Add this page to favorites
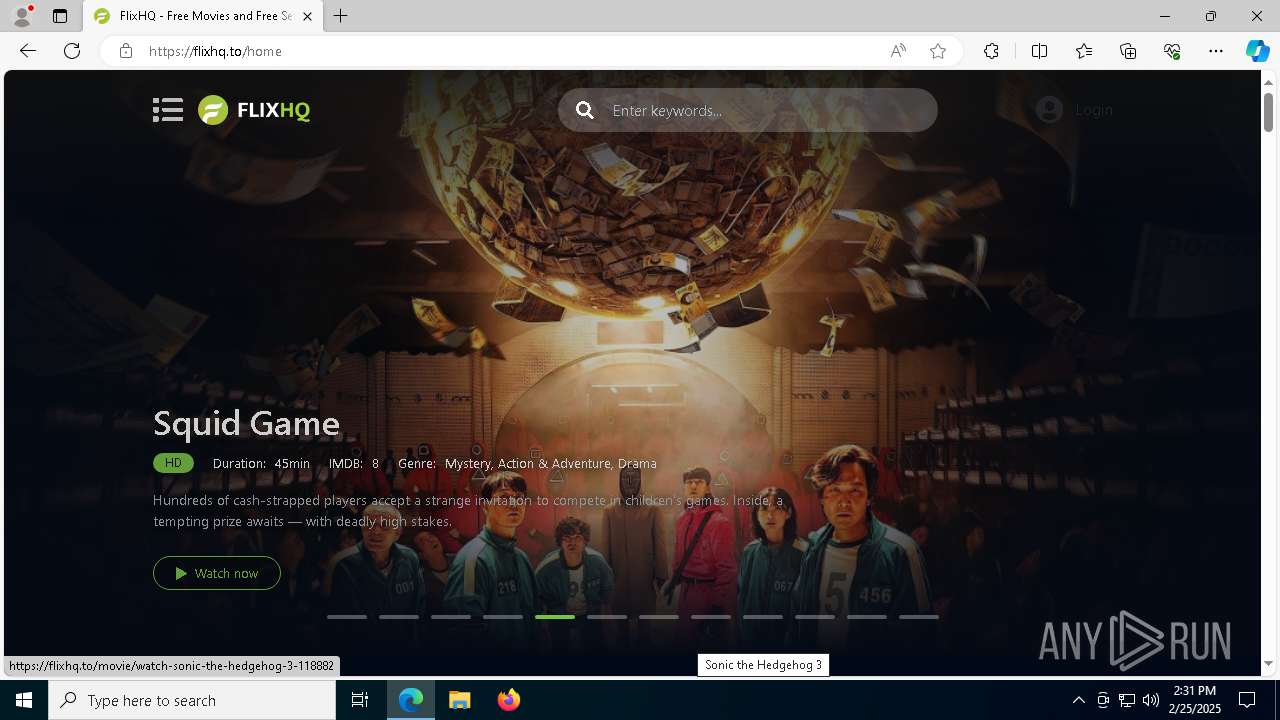 (938, 51)
